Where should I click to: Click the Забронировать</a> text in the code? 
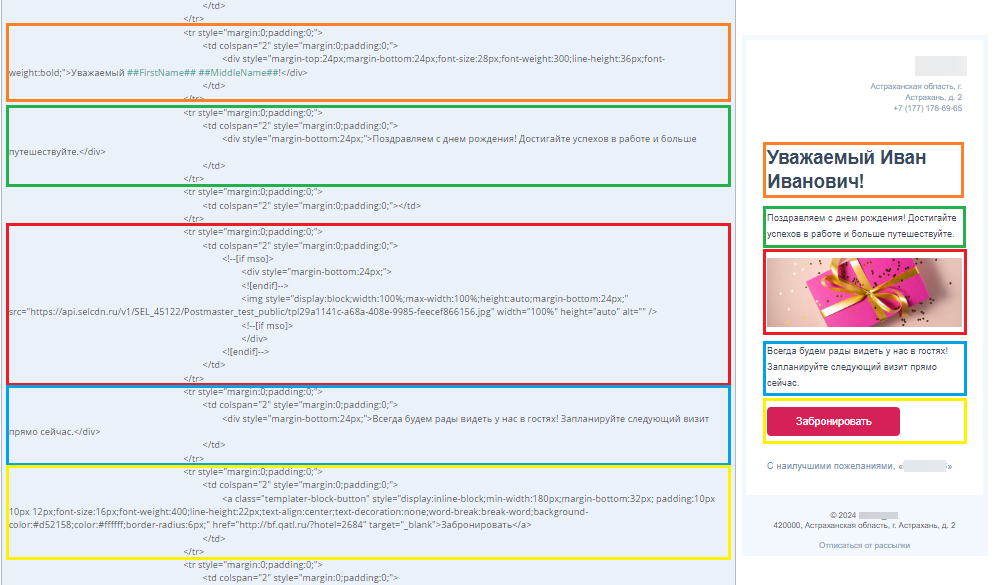point(486,525)
